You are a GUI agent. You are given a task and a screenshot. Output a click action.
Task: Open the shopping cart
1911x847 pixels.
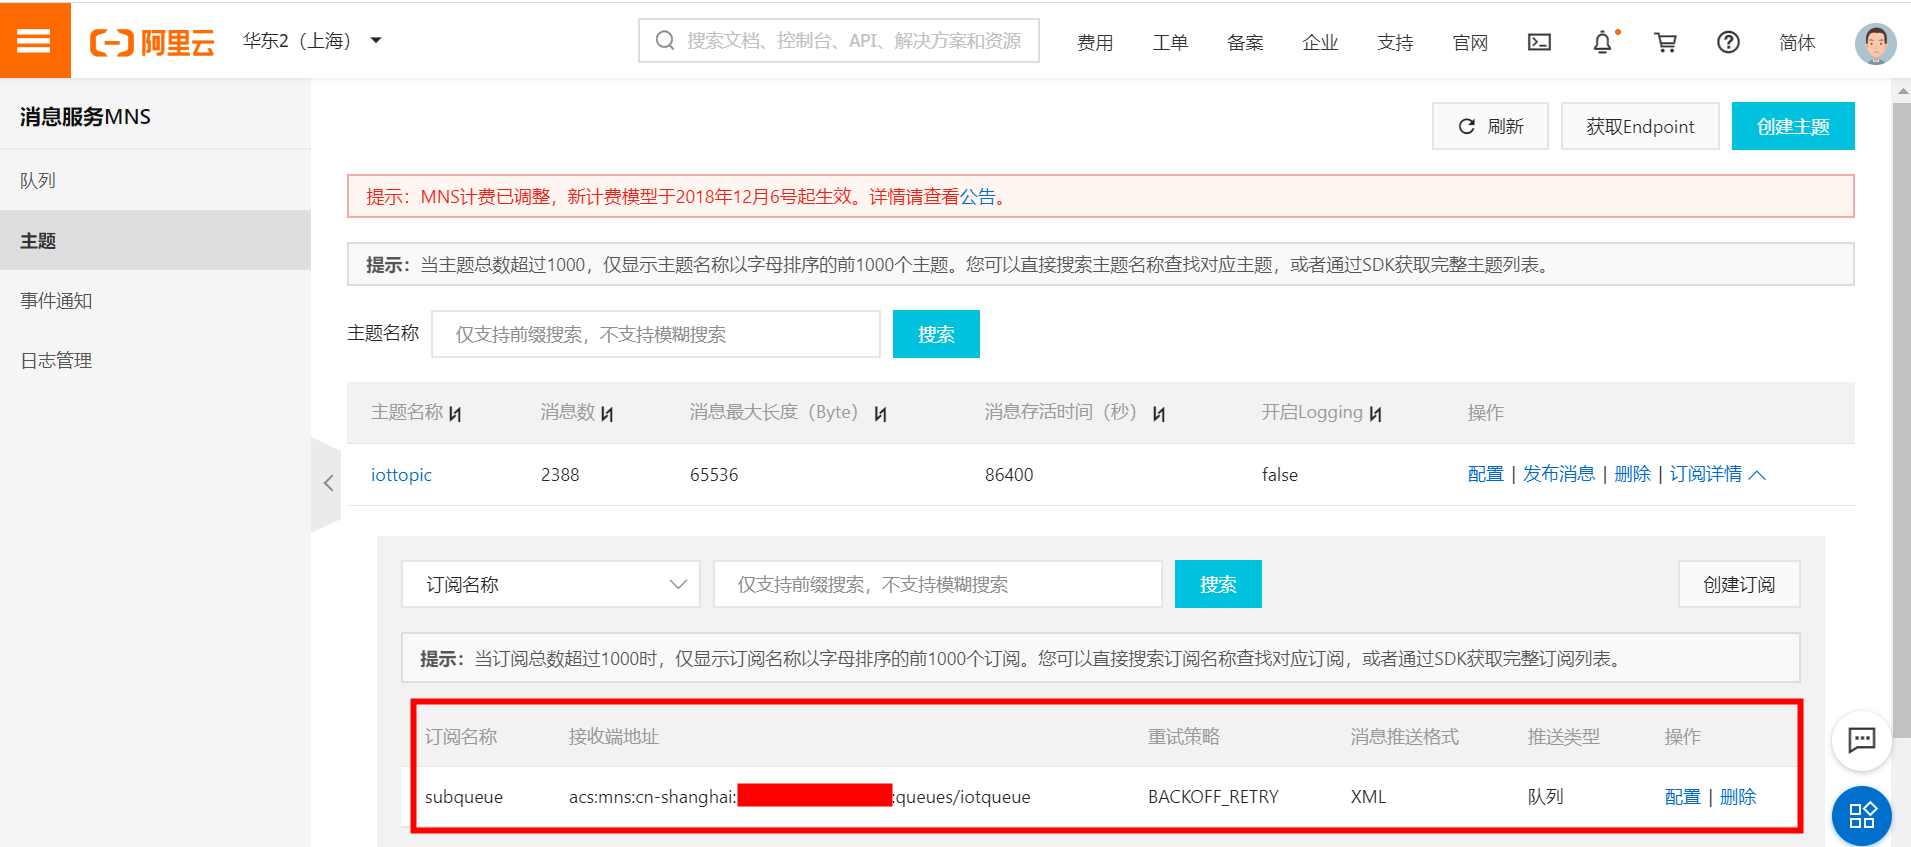pos(1666,42)
